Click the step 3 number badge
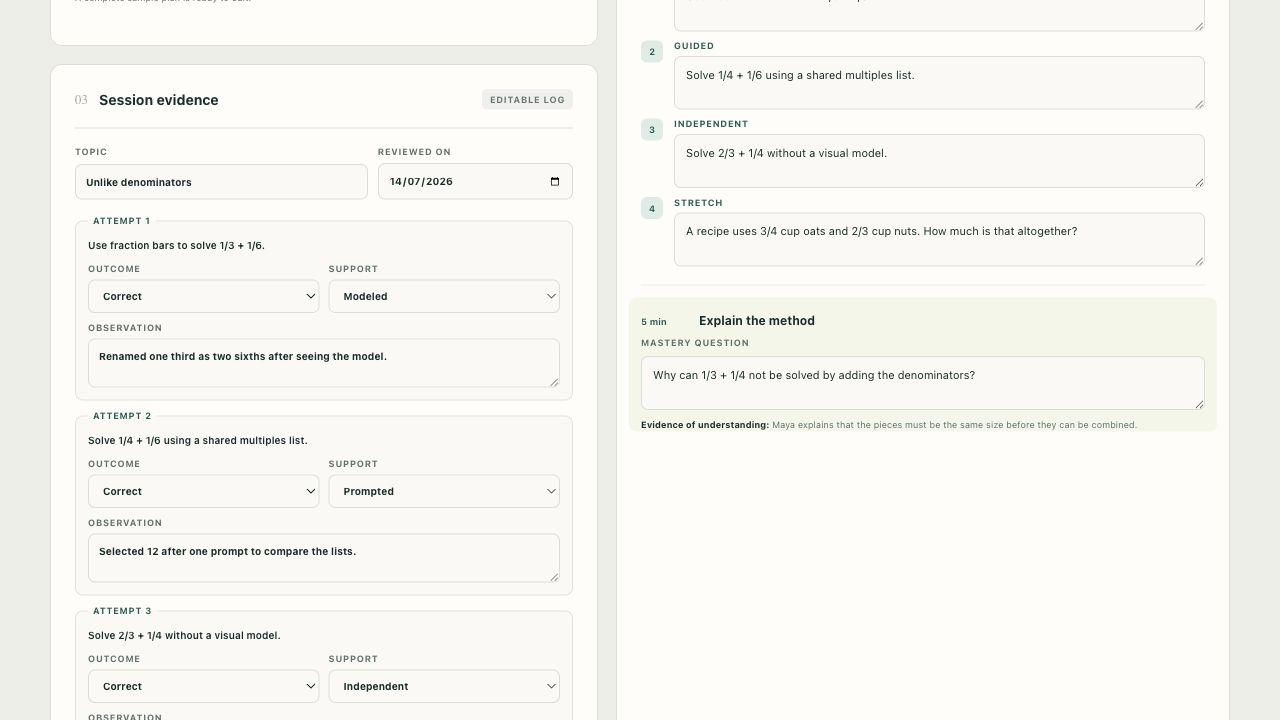Screen dimensions: 1280x720 tap(652, 130)
